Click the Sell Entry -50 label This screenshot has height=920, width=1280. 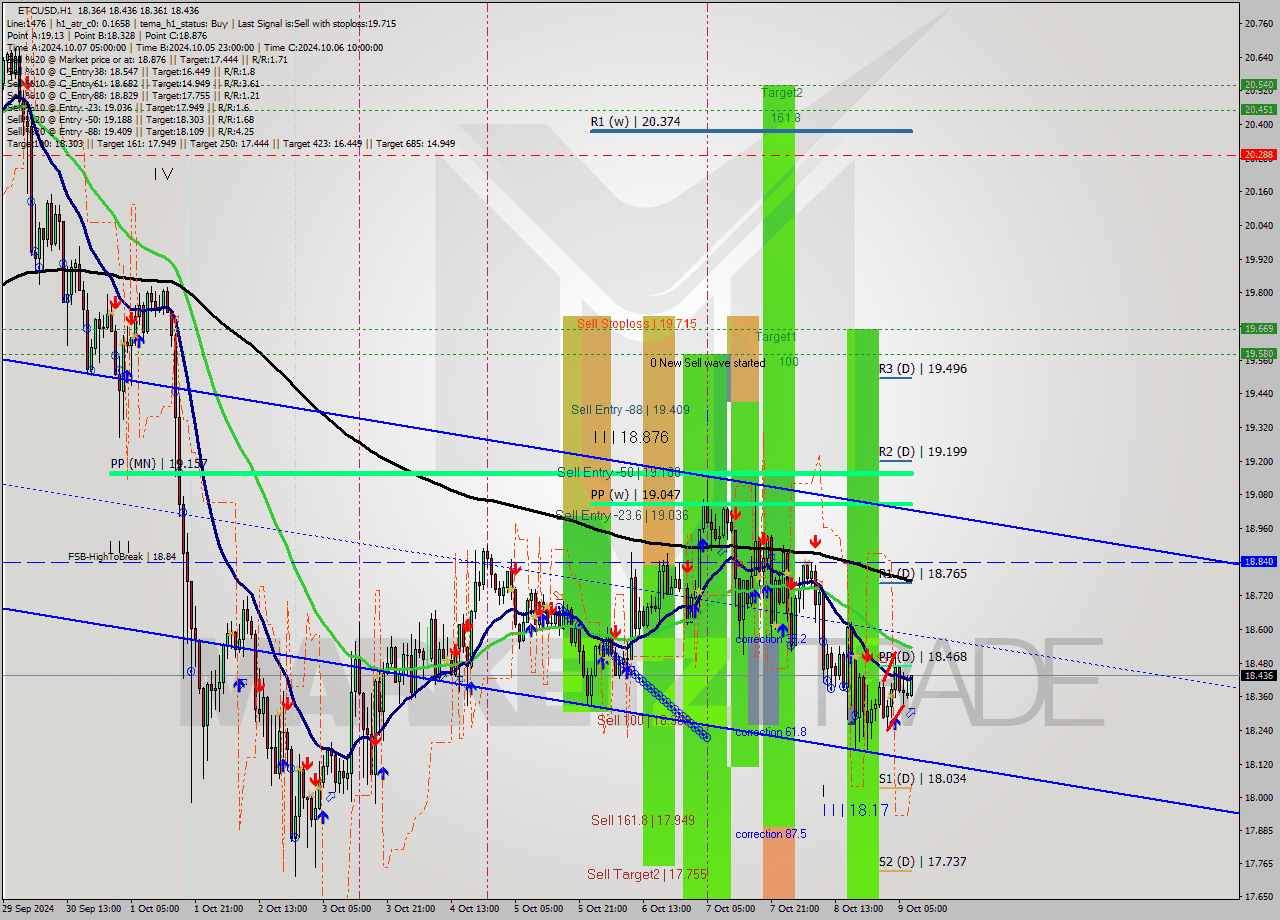(617, 472)
